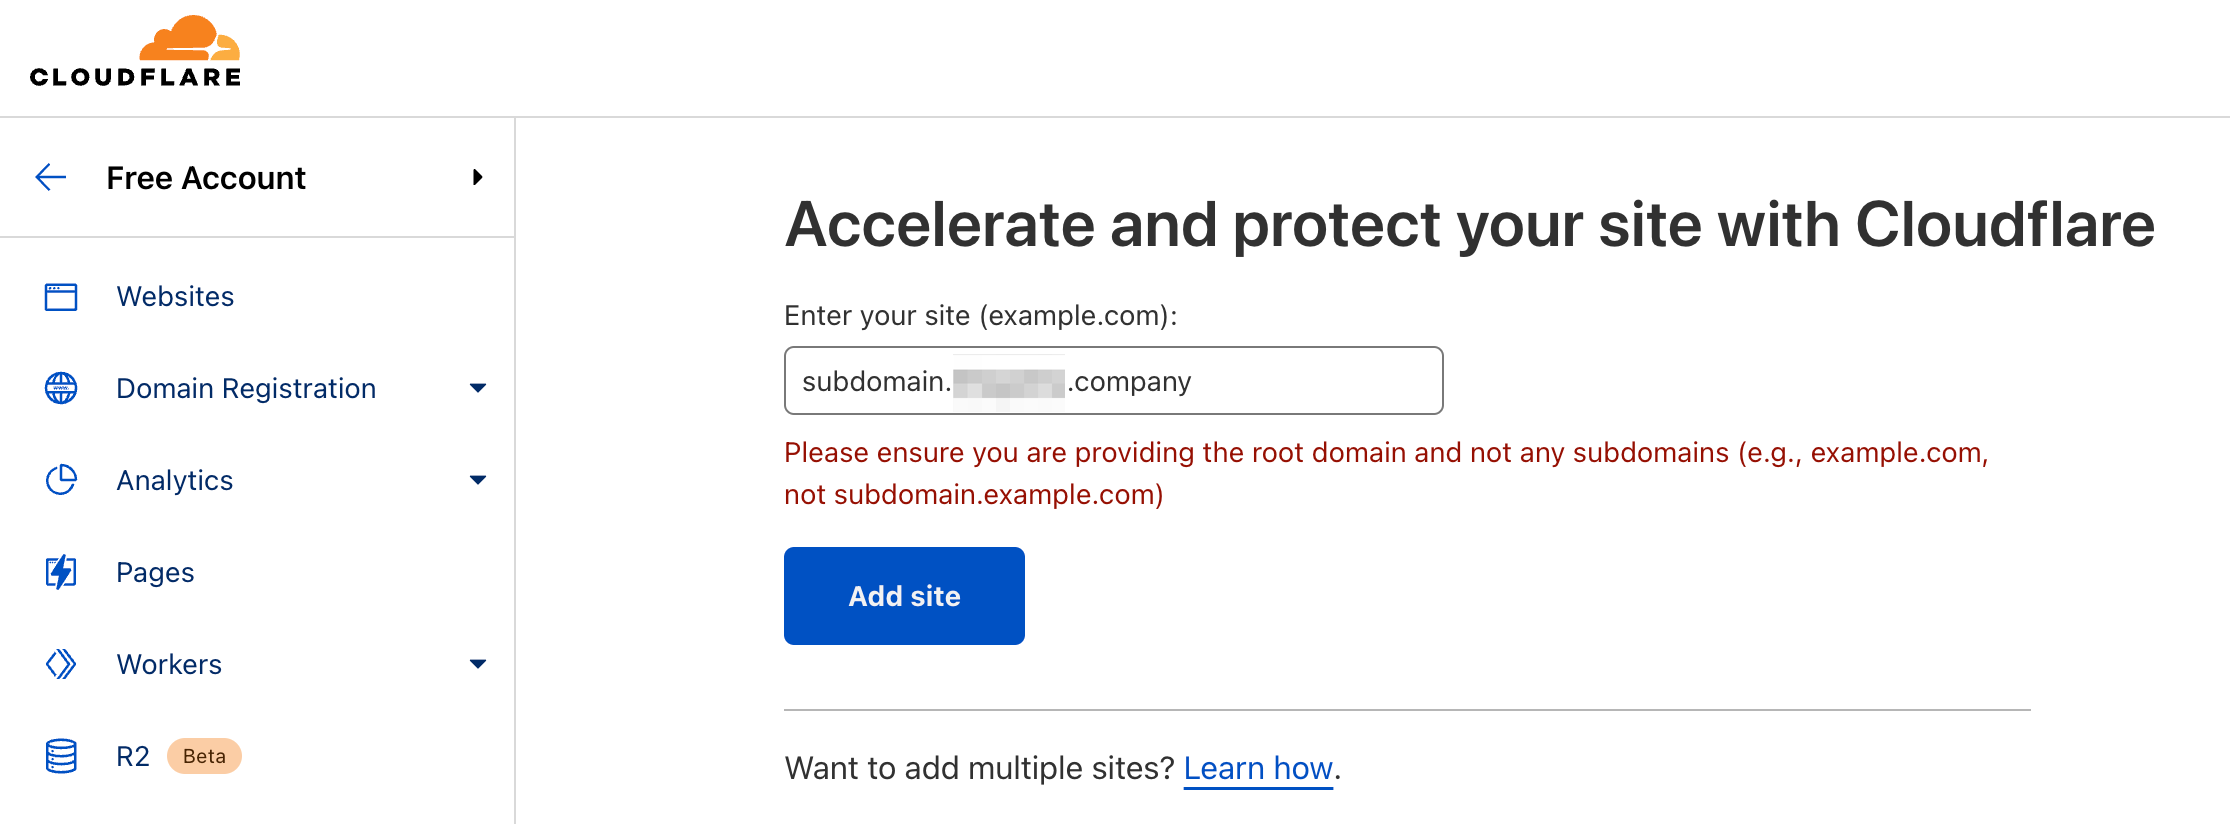Select the Websites browser icon
The width and height of the screenshot is (2230, 824).
click(x=60, y=296)
